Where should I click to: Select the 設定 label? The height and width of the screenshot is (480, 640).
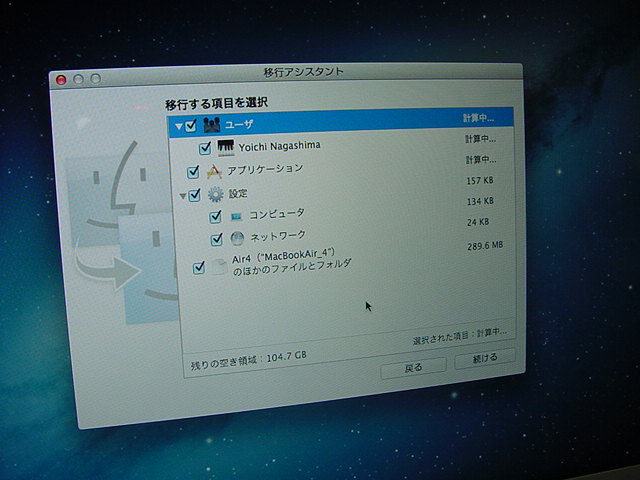pos(238,193)
